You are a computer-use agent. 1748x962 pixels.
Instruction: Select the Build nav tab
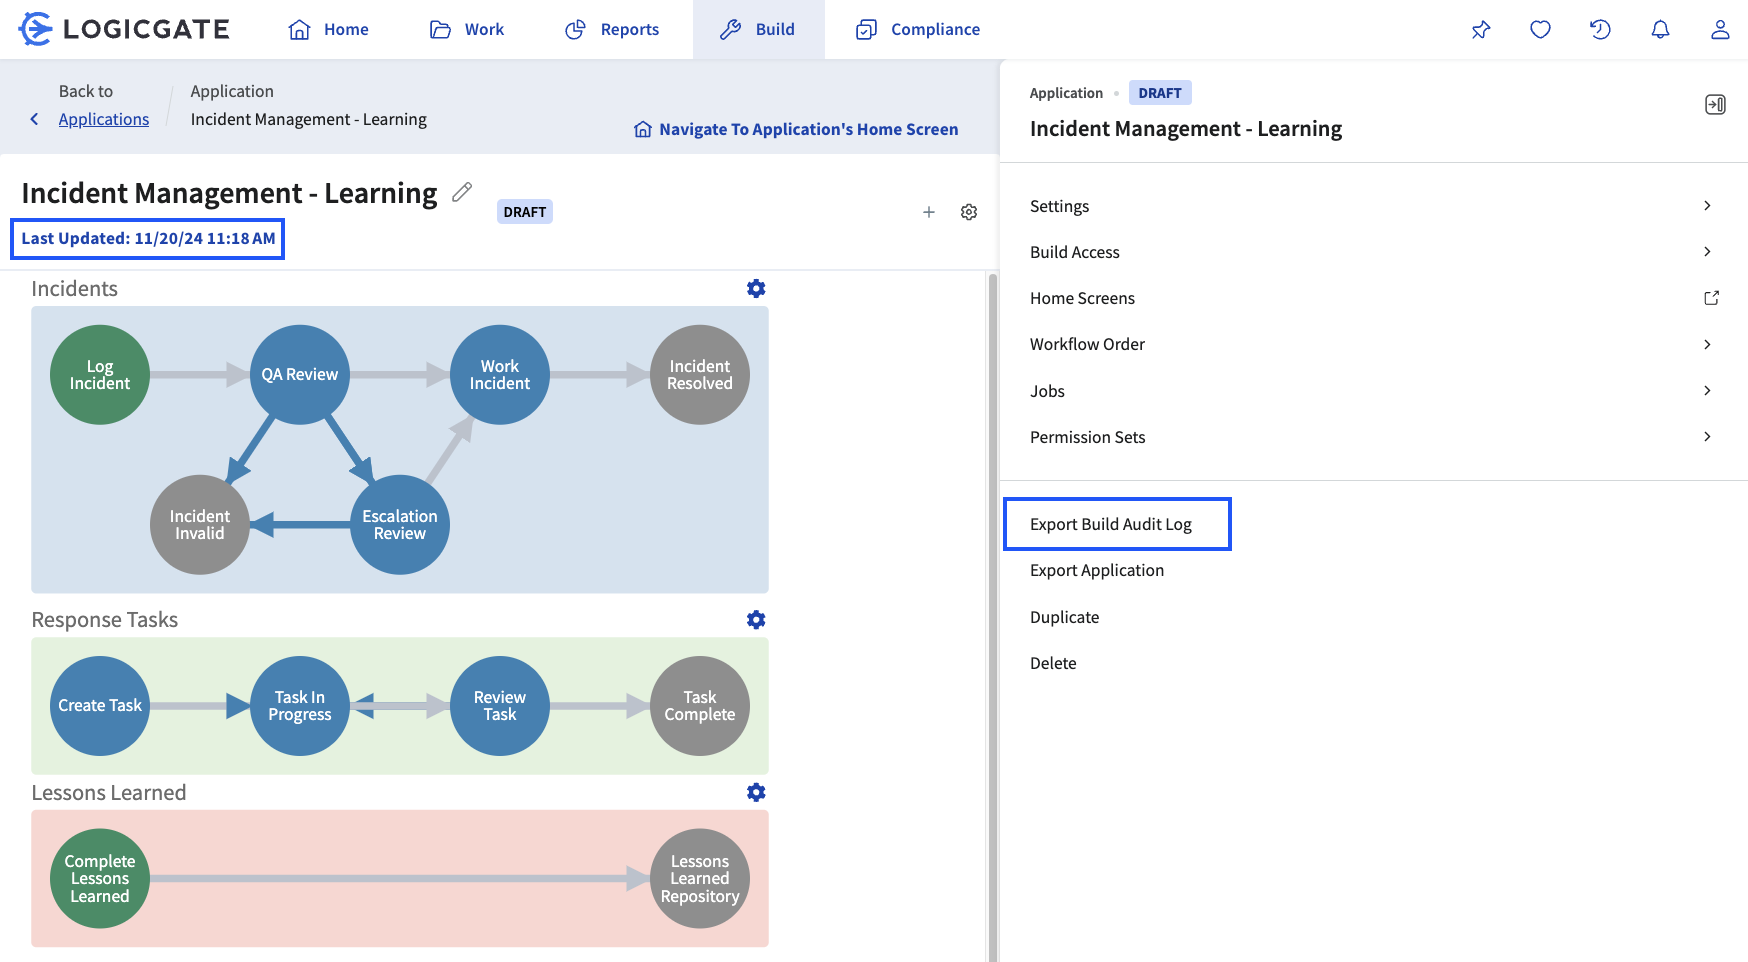[x=758, y=29]
